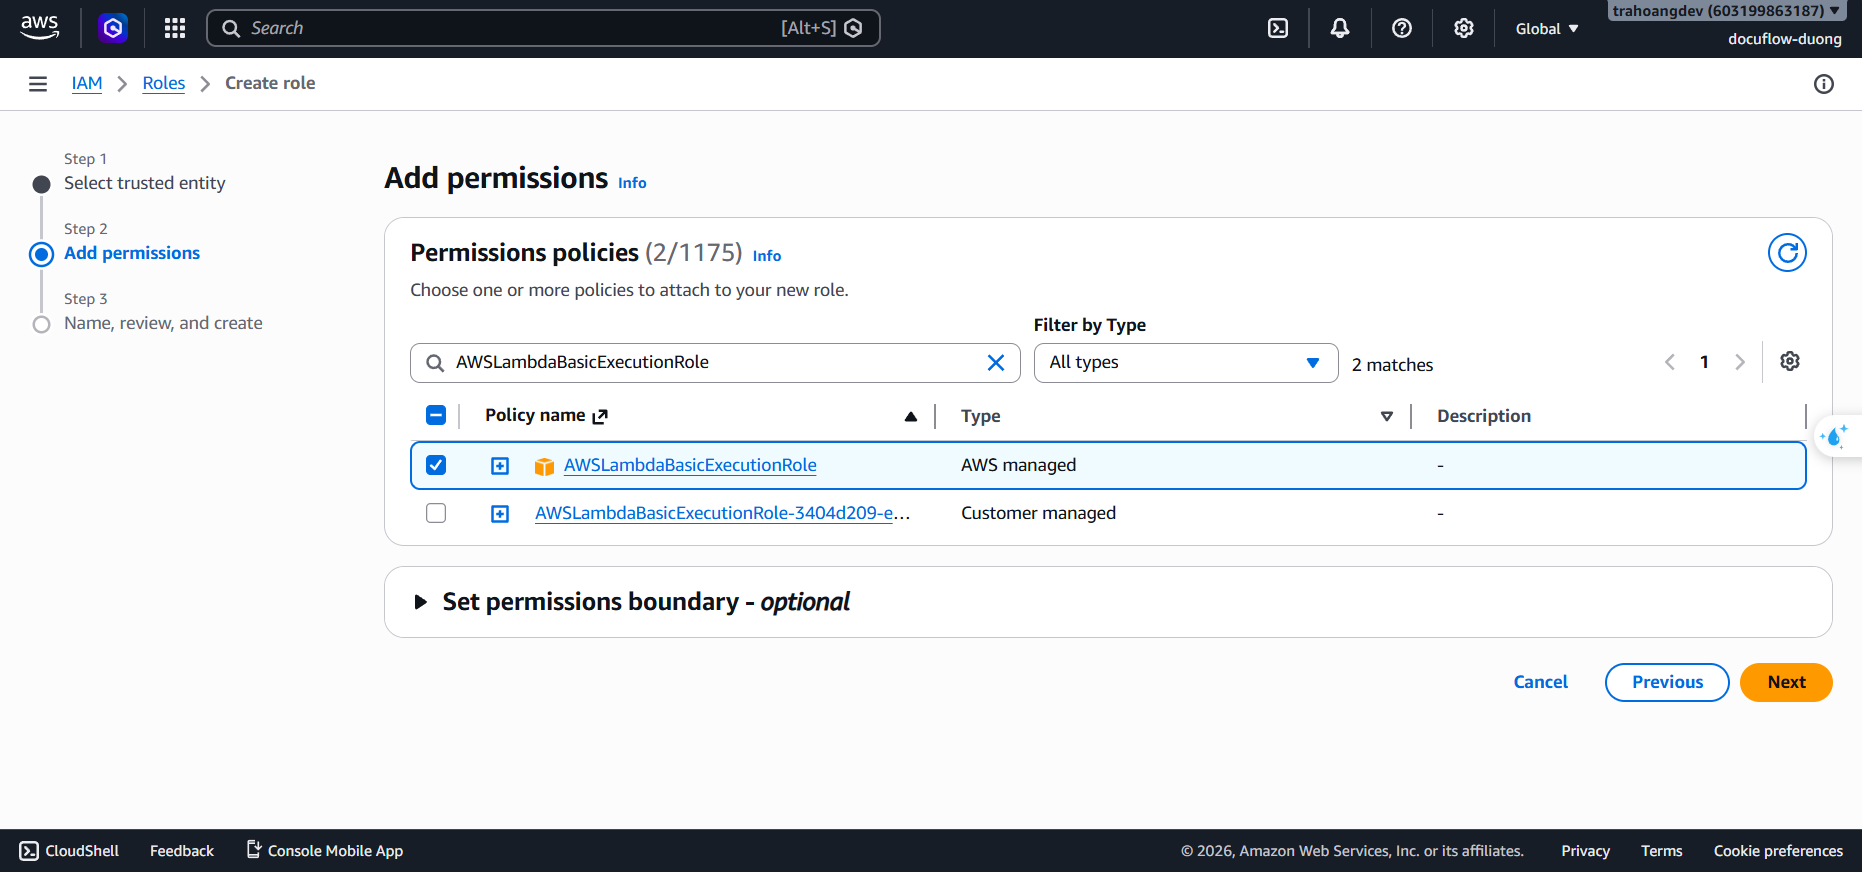The height and width of the screenshot is (872, 1862).
Task: Open Info link beside Add permissions
Action: click(x=632, y=183)
